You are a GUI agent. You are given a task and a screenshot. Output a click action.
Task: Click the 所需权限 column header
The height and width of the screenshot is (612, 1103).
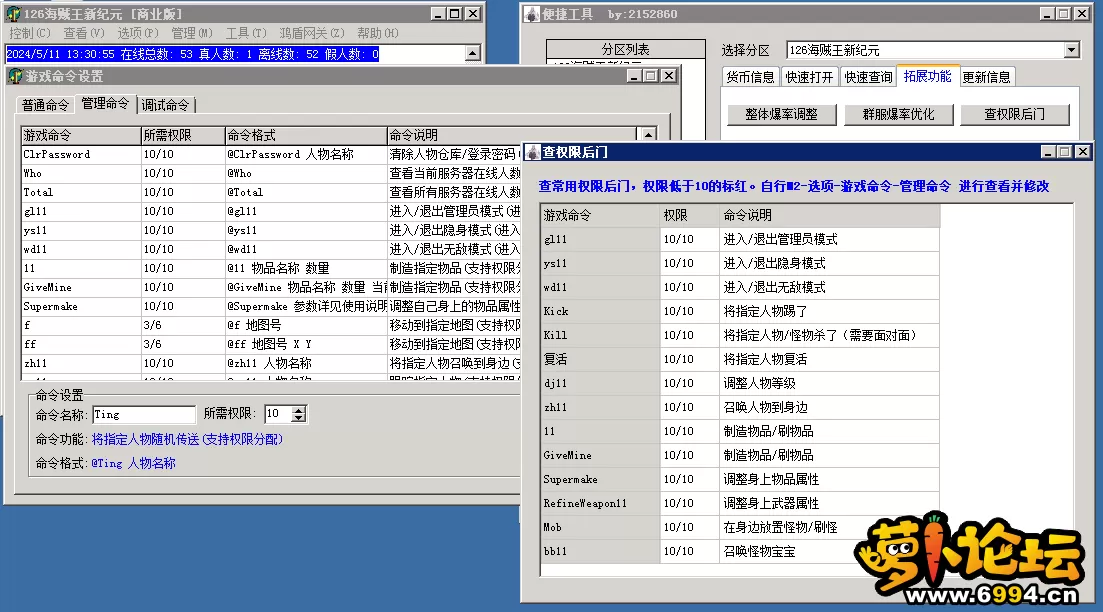182,135
